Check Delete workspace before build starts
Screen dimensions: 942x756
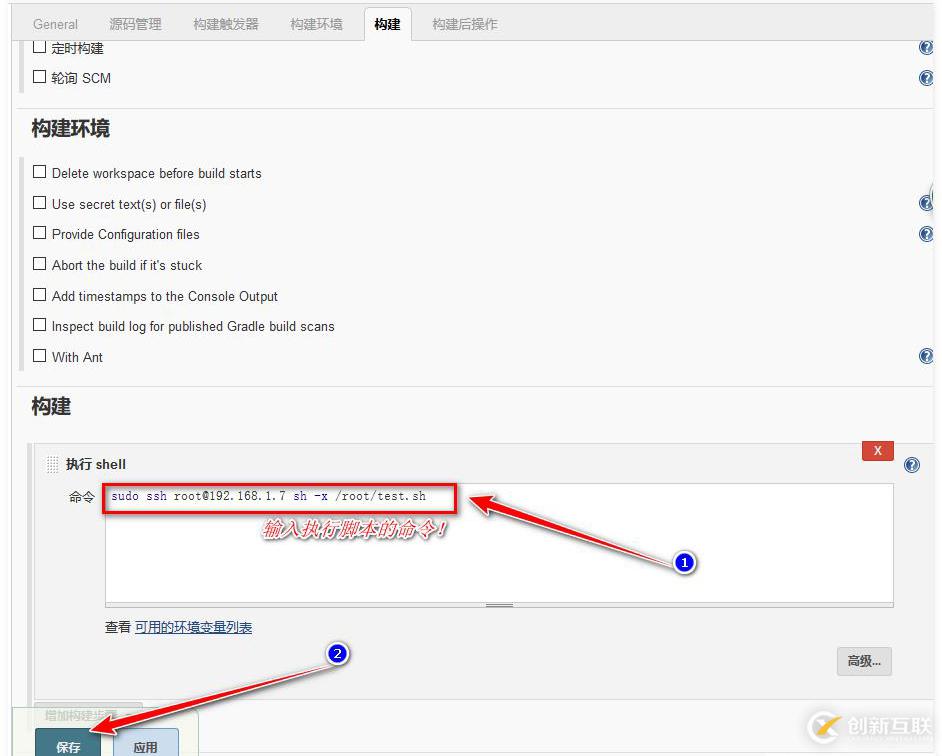point(39,172)
